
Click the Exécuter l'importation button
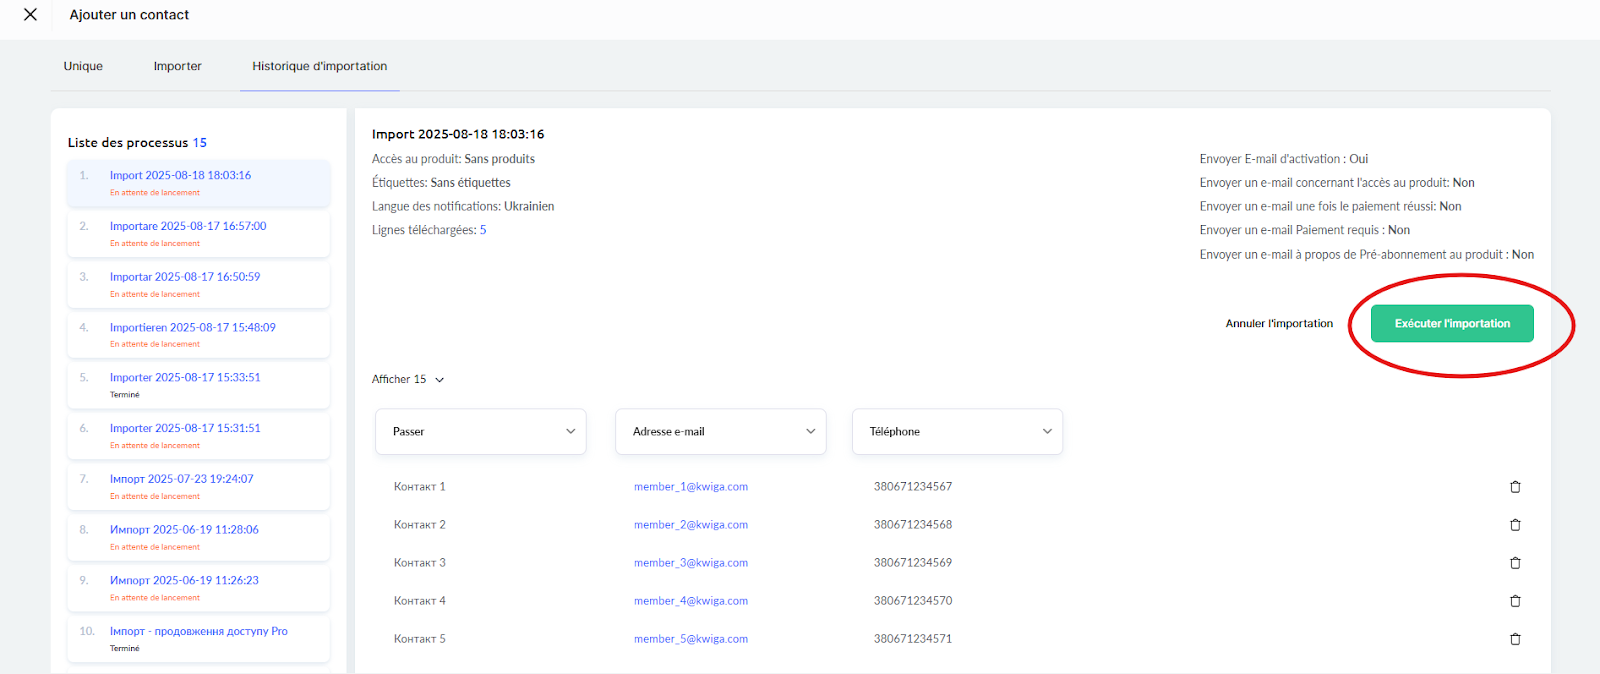click(x=1451, y=324)
